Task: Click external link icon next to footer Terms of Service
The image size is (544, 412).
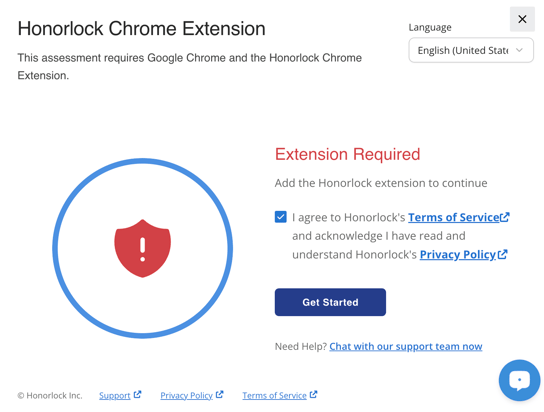Action: point(313,395)
